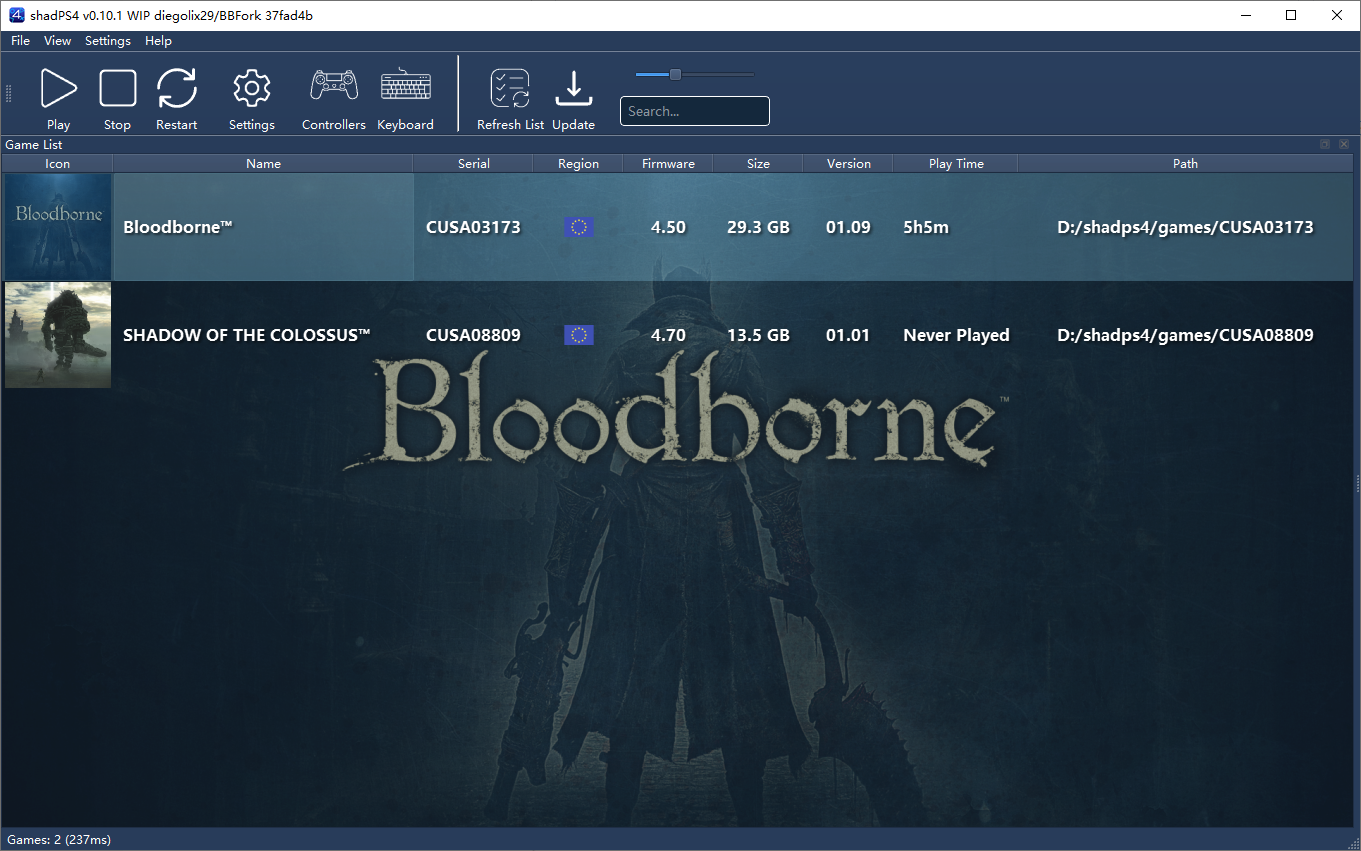Click serial CUSA08809 cell
Screen dimensions: 1361x851
coord(474,335)
